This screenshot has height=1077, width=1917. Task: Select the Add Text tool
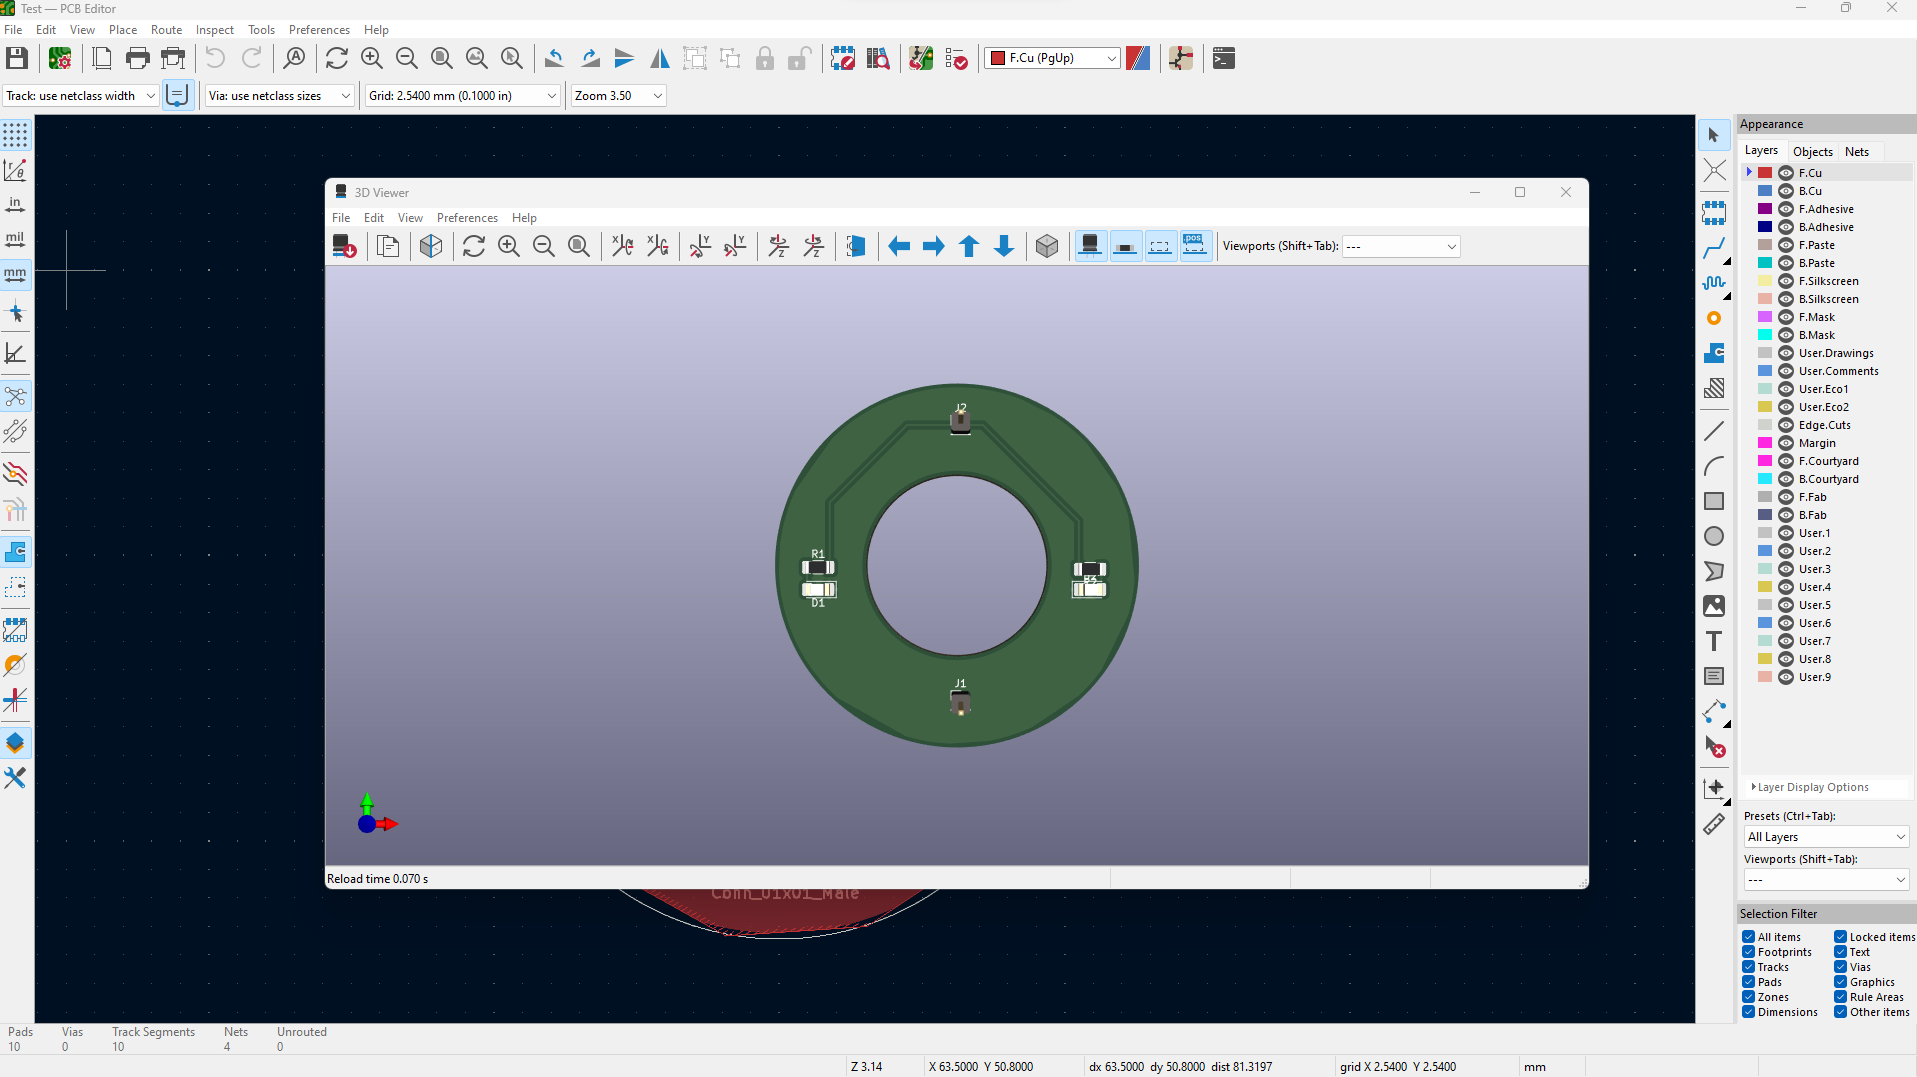[1714, 641]
